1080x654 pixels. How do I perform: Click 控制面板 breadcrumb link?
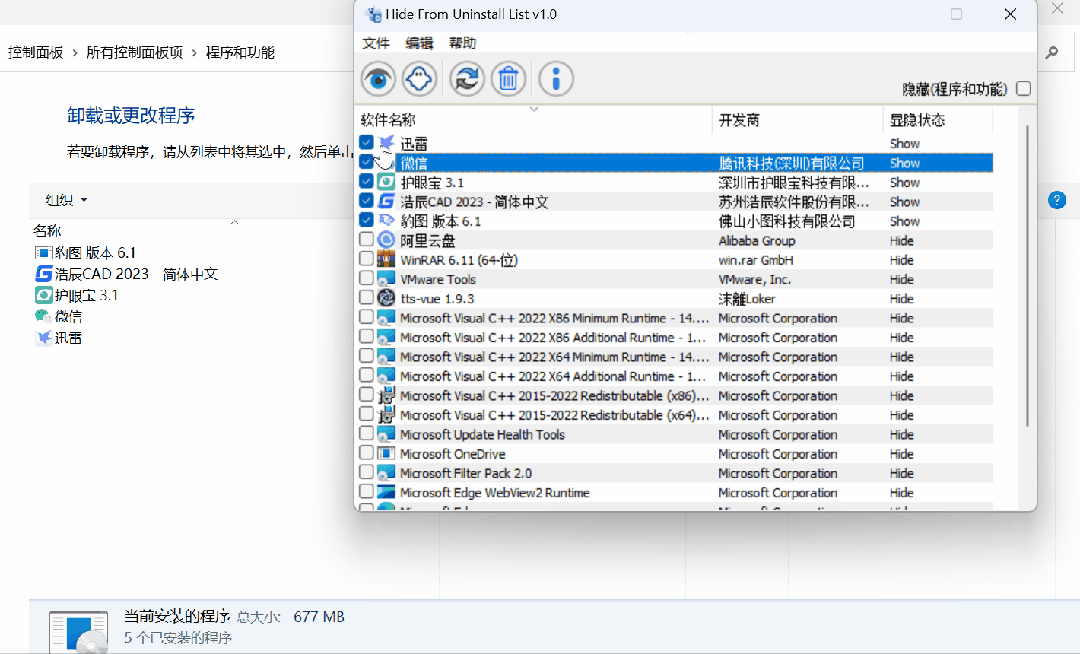35,52
